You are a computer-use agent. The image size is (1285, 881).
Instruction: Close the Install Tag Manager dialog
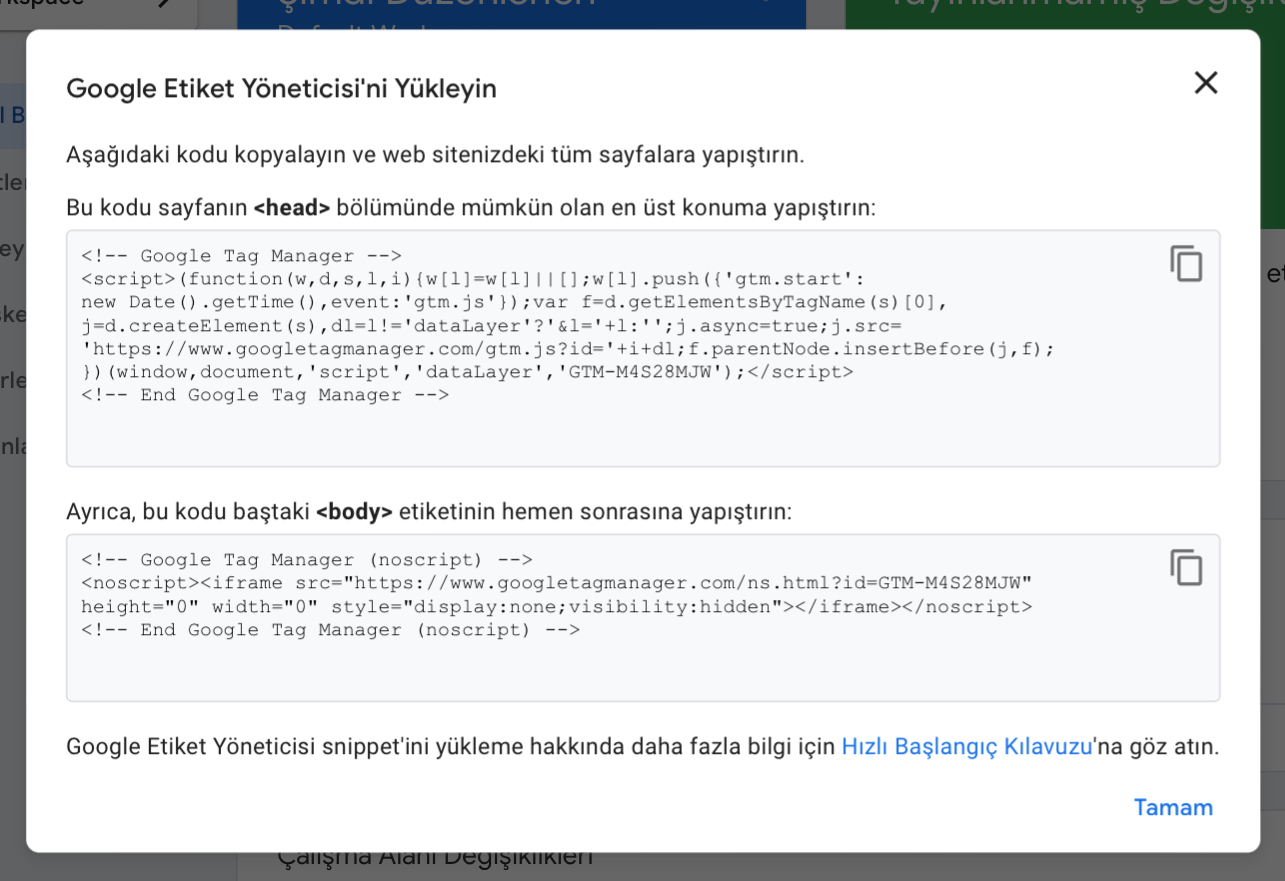tap(1206, 83)
